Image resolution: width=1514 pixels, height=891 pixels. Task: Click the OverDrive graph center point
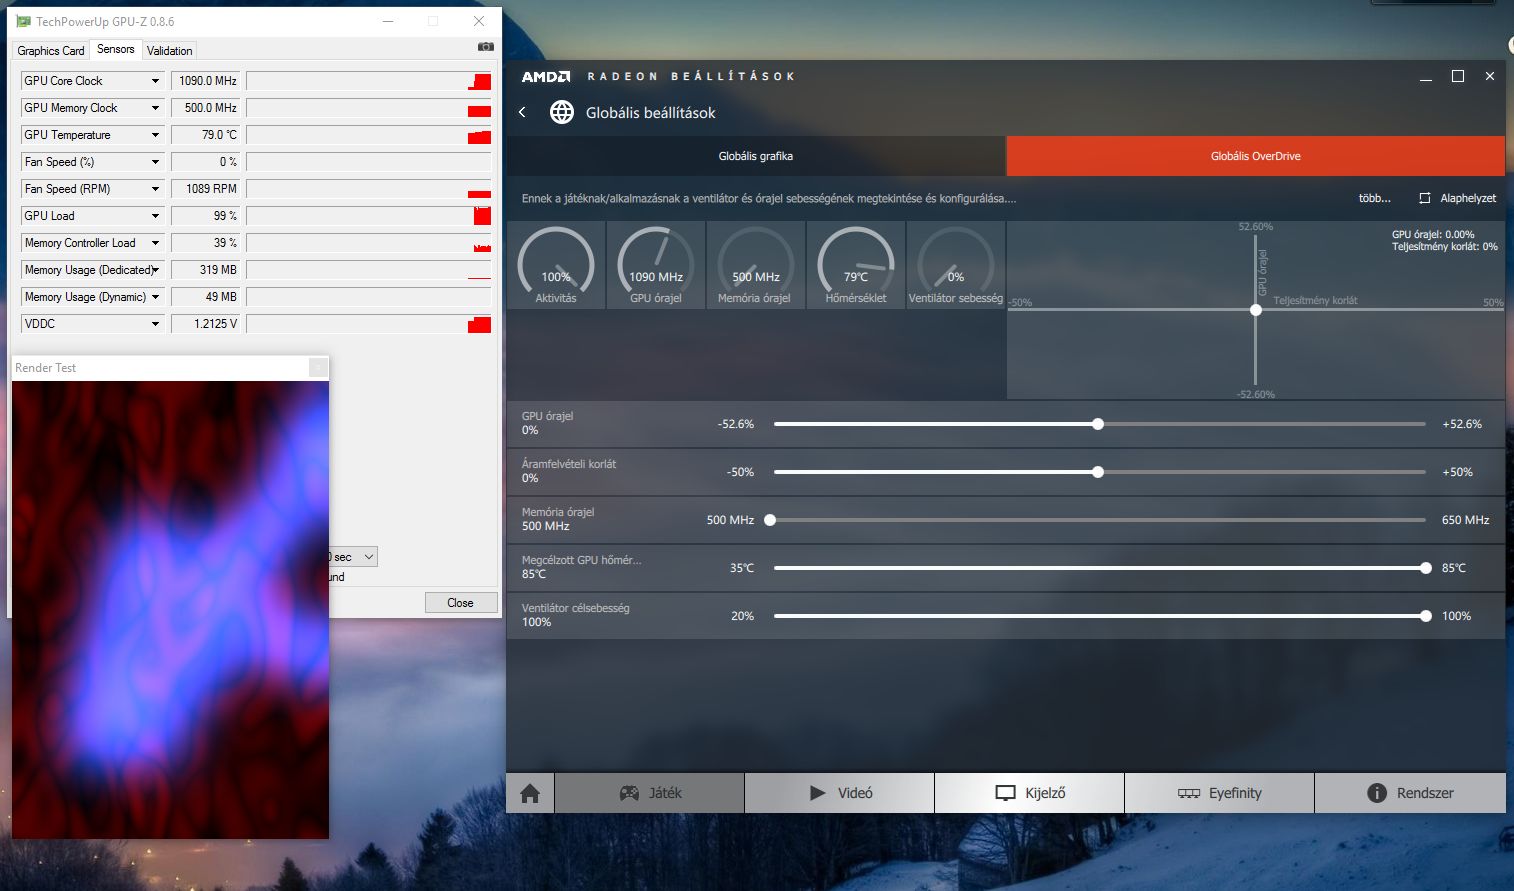coord(1256,310)
